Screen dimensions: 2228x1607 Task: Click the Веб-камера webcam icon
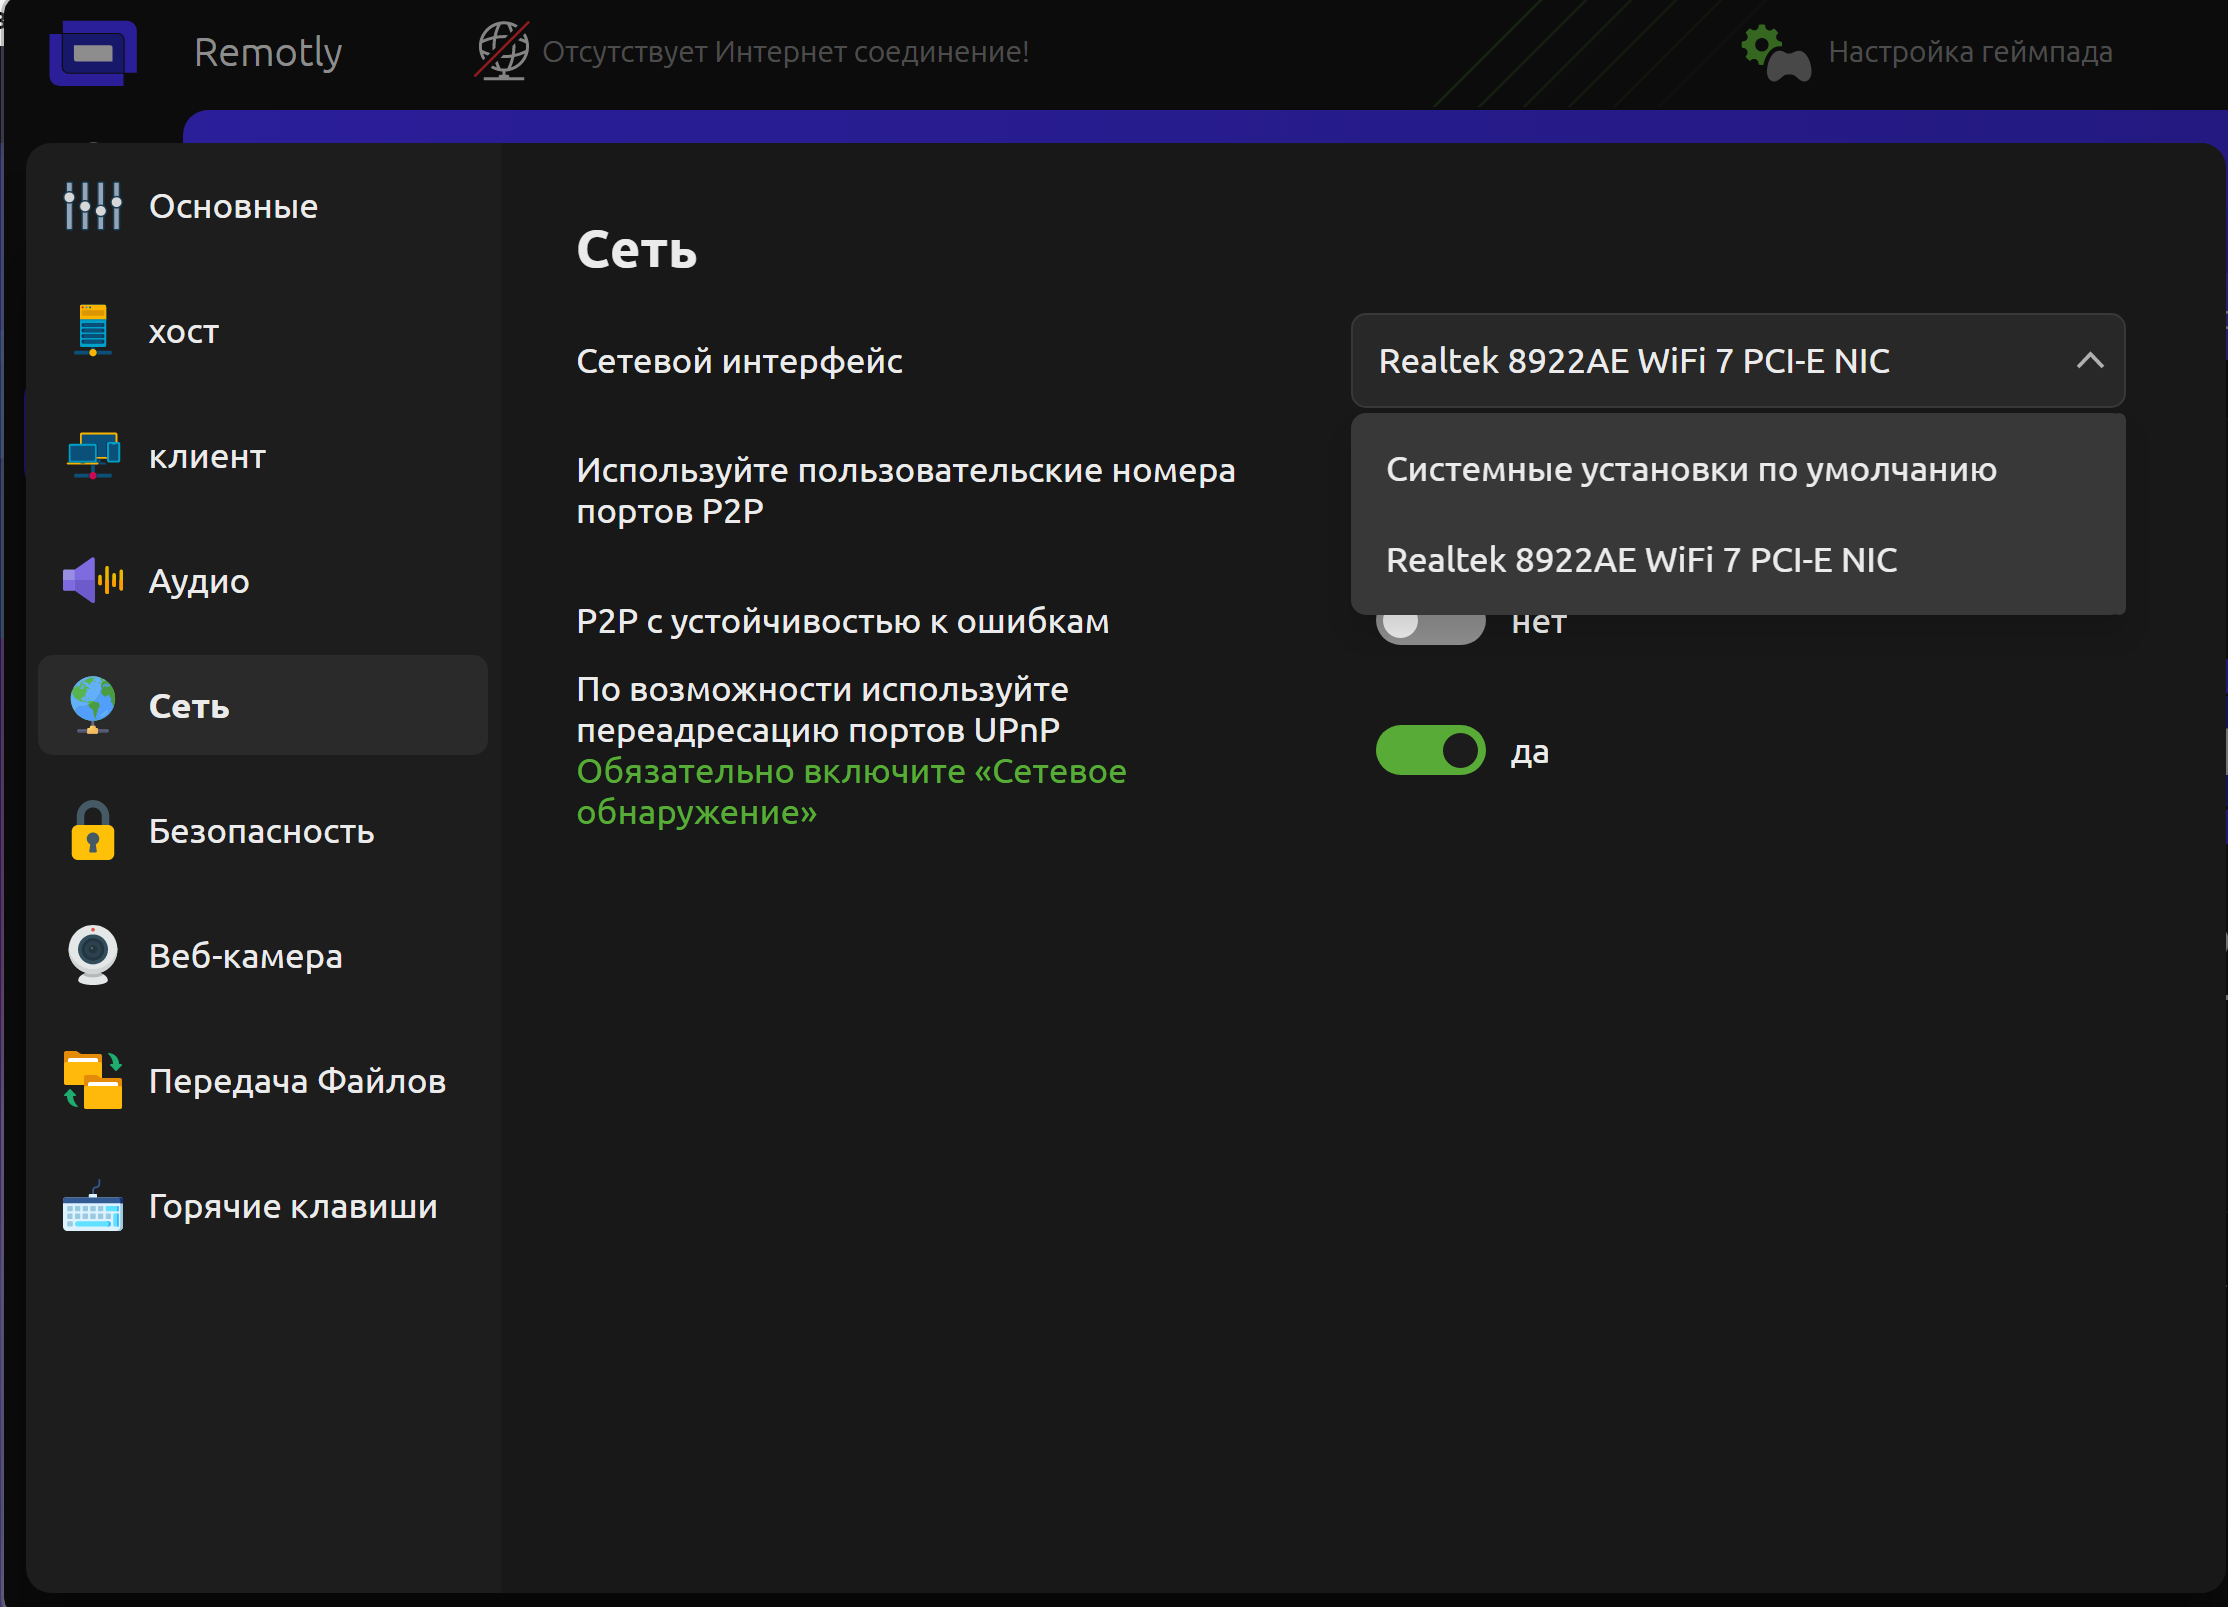tap(92, 956)
